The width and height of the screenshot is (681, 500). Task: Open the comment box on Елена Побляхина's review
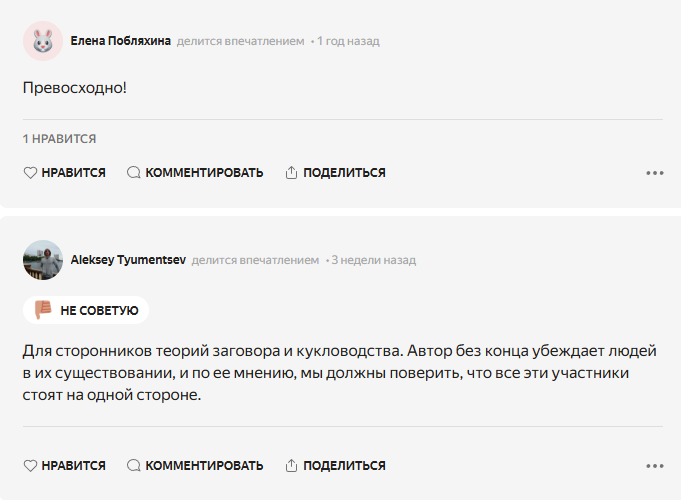tap(195, 172)
